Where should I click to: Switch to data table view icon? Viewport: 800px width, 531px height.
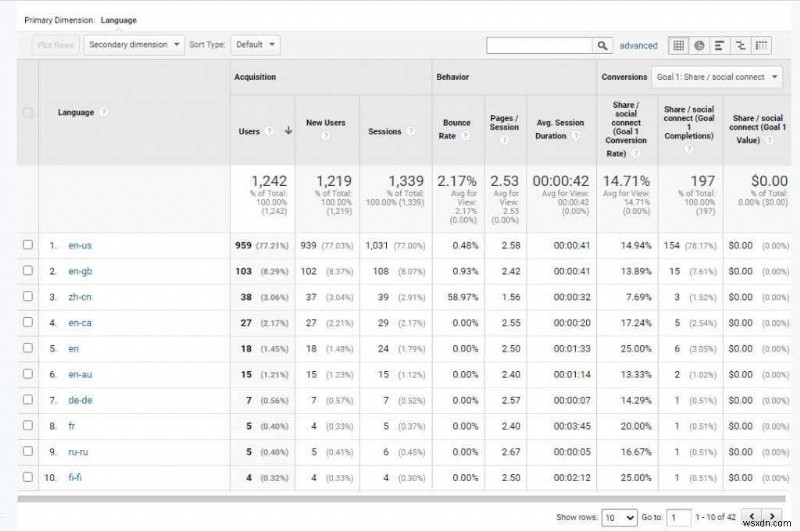click(678, 45)
